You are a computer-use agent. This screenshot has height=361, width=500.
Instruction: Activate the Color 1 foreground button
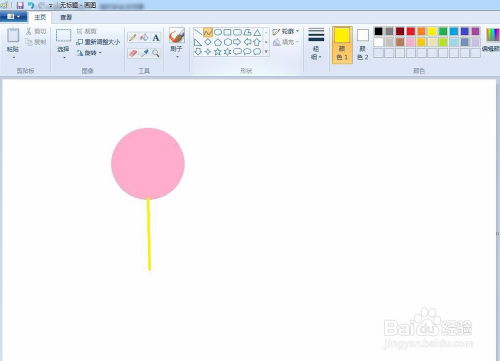tap(342, 45)
